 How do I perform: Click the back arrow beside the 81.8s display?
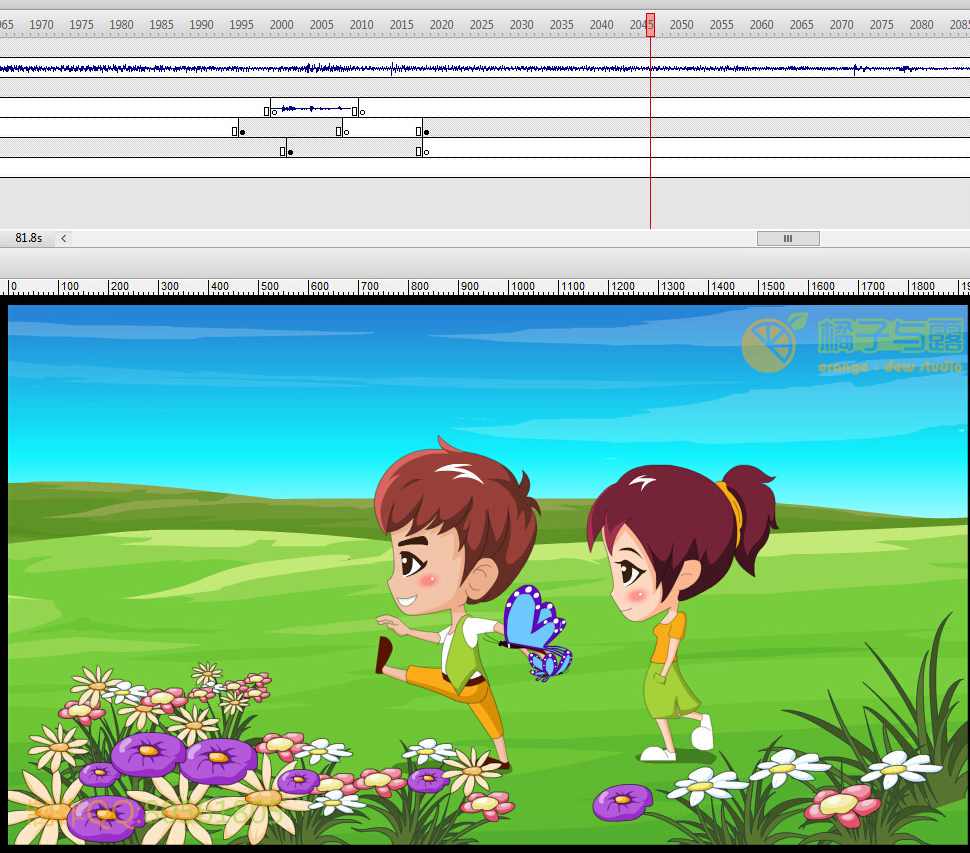(63, 238)
